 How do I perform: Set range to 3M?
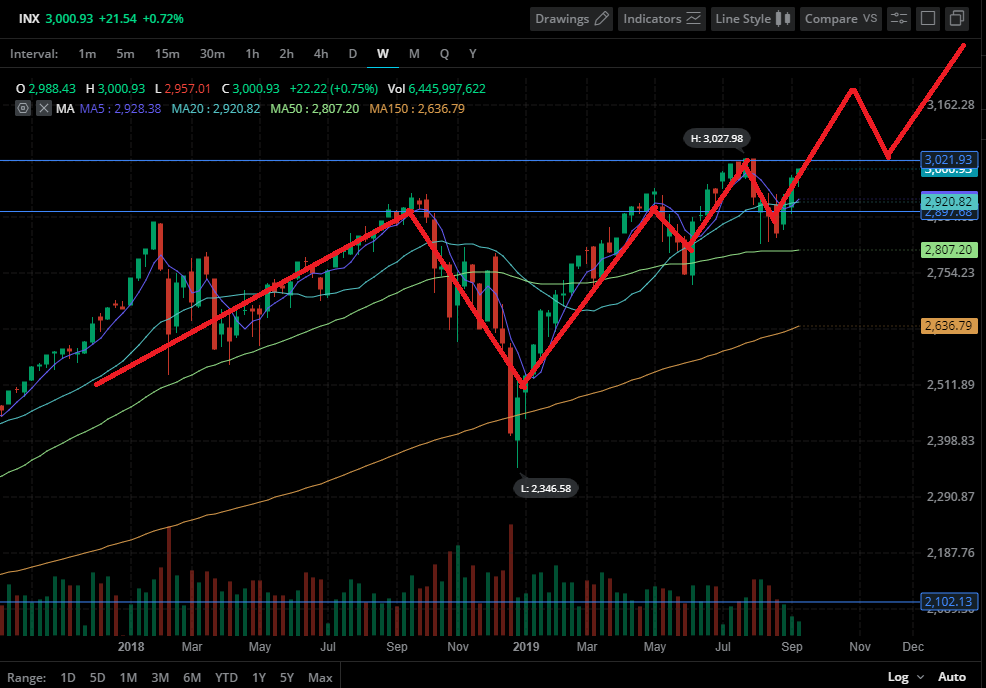point(160,677)
